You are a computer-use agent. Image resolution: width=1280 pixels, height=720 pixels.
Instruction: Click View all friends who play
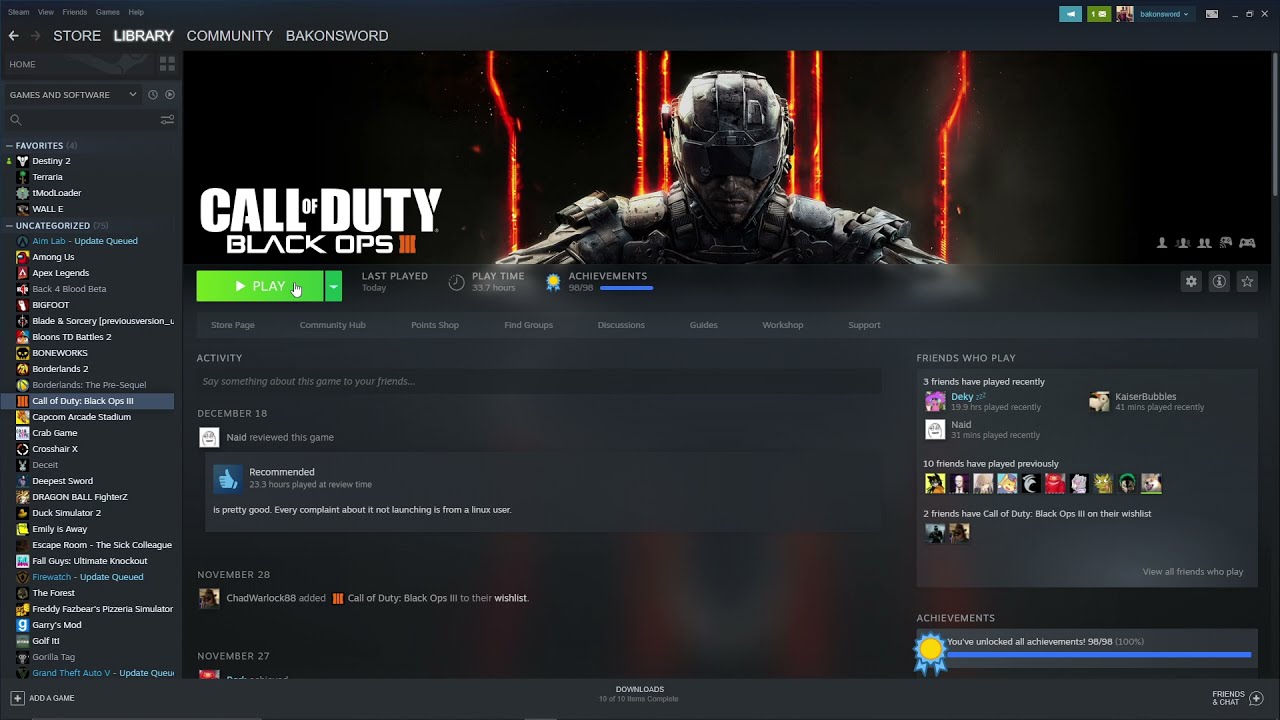pyautogui.click(x=1193, y=572)
